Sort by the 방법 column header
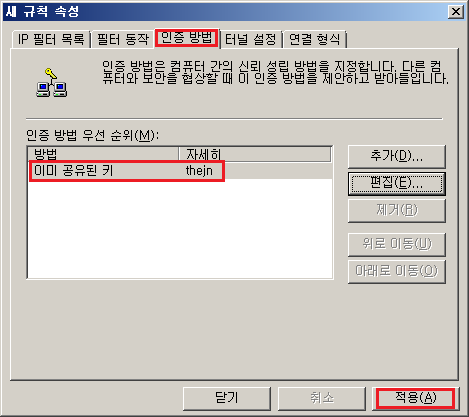This screenshot has height=417, width=469. coord(103,154)
